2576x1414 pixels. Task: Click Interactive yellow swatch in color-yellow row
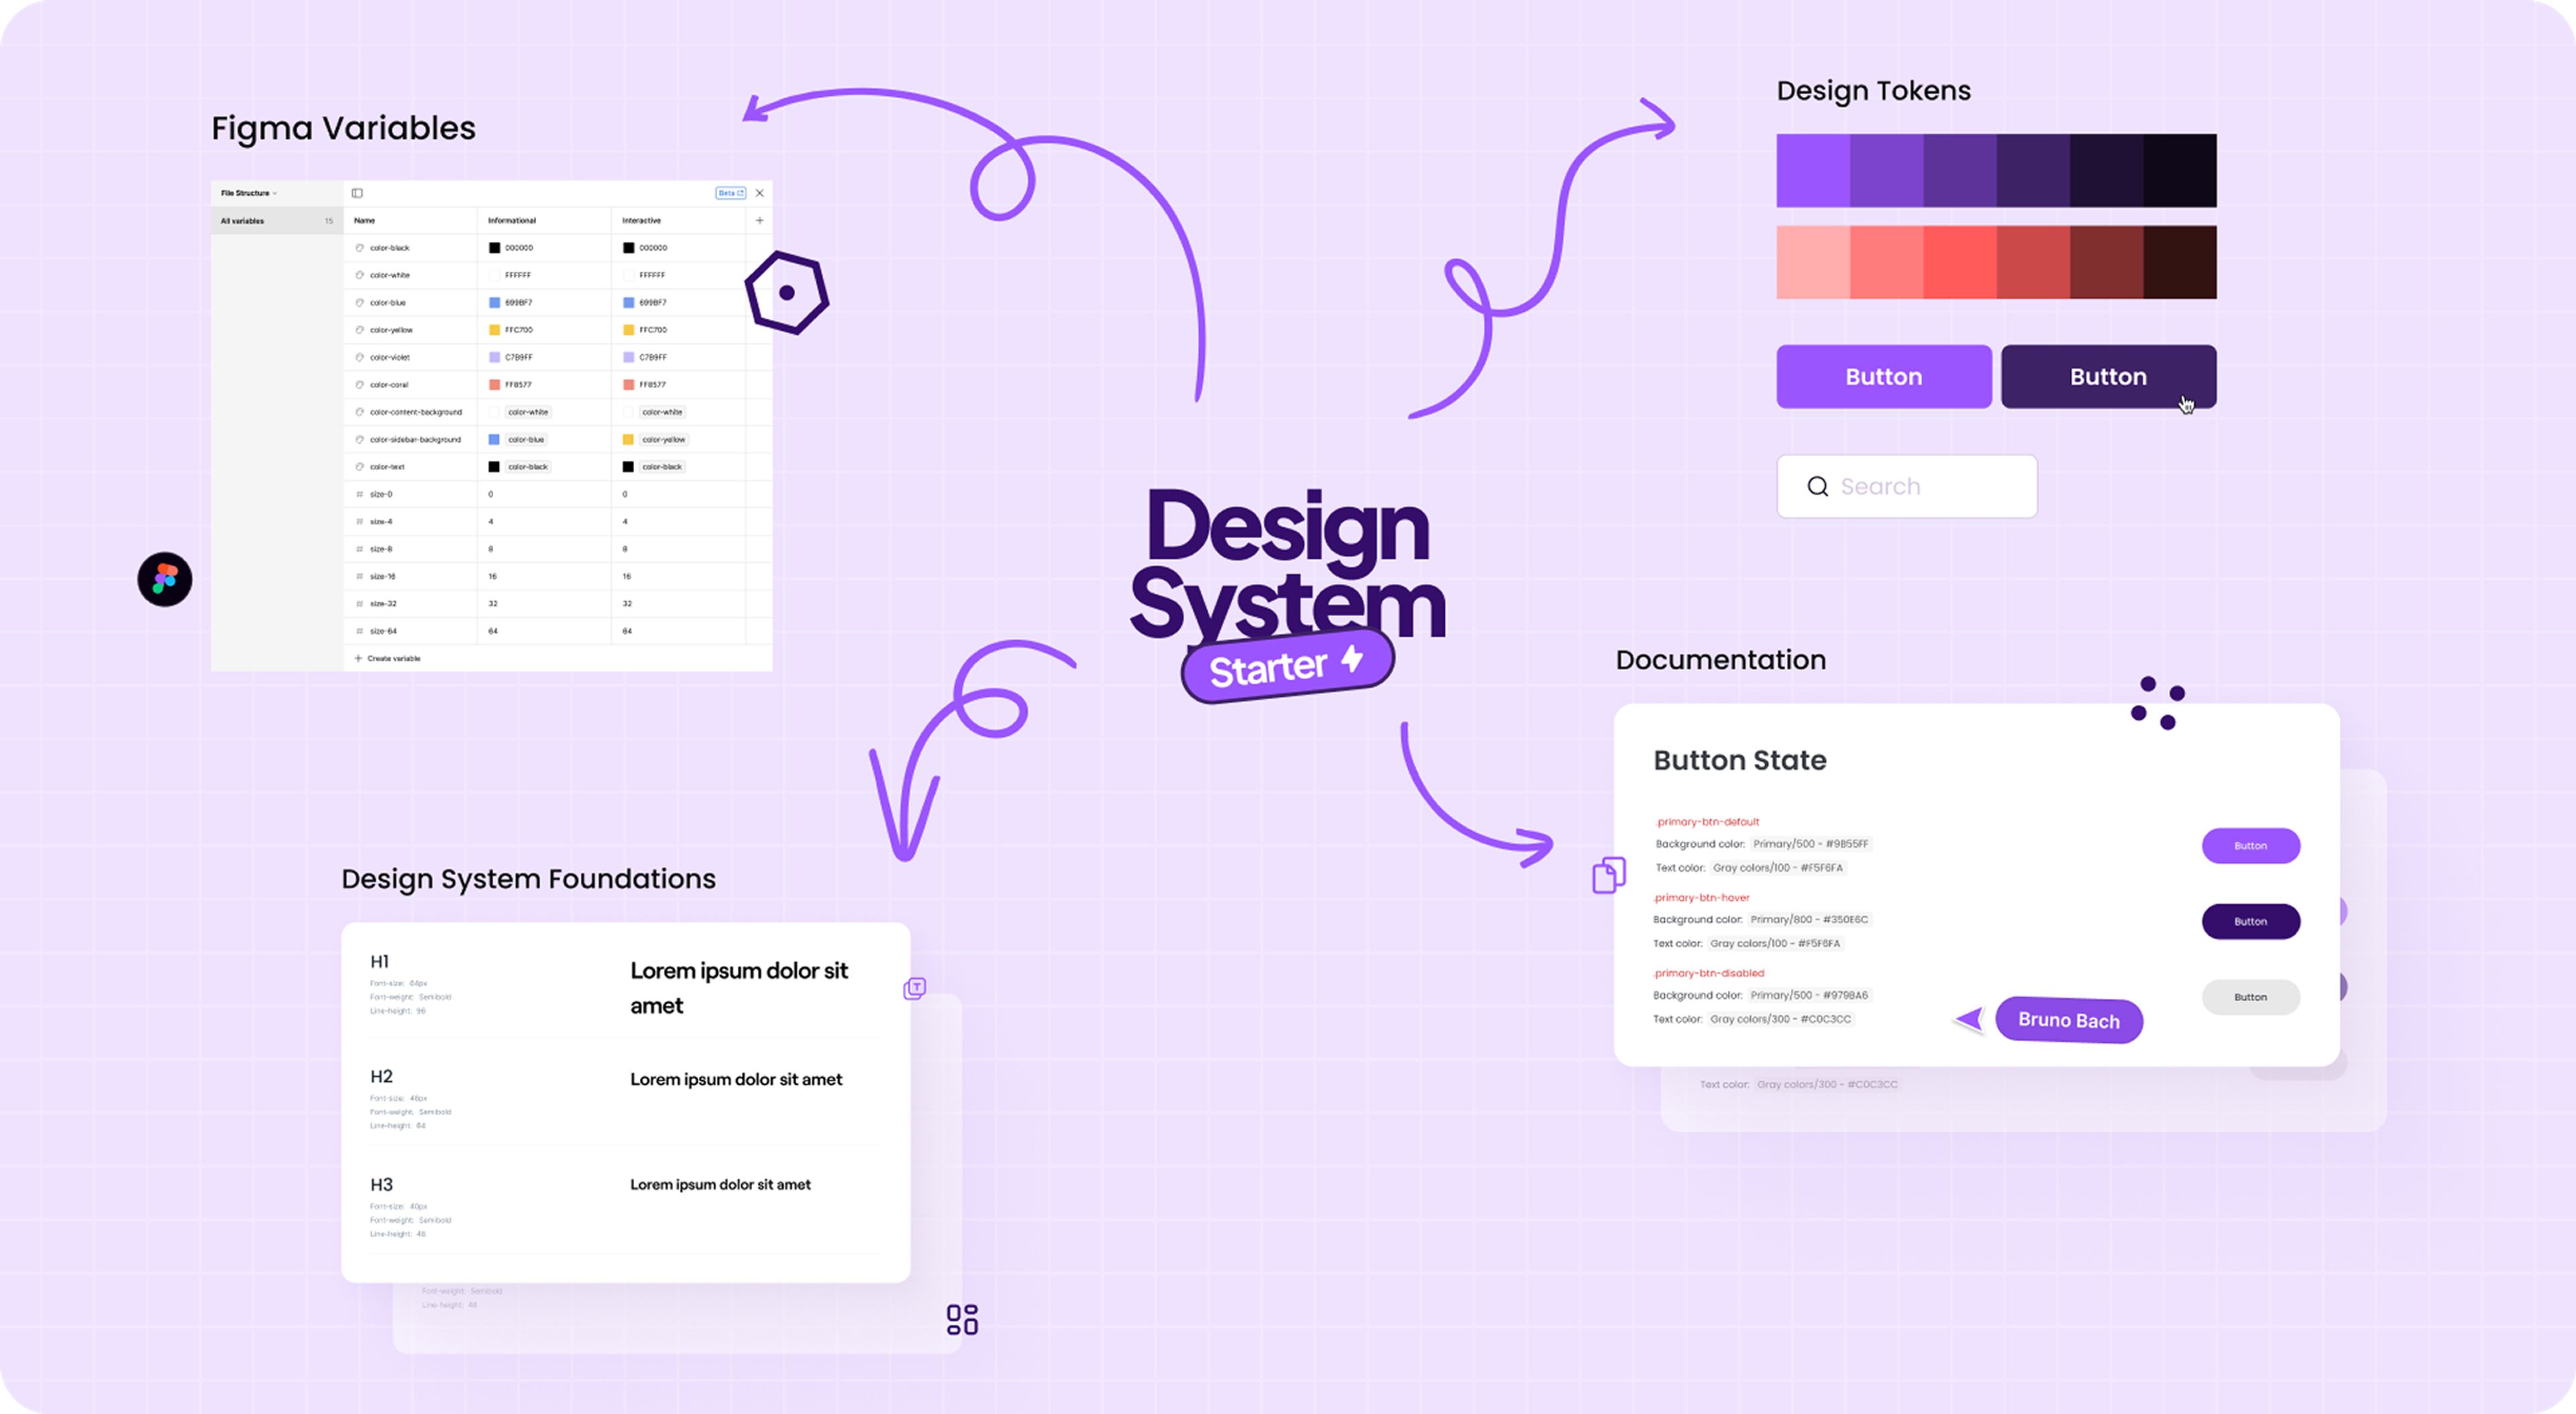pos(628,330)
